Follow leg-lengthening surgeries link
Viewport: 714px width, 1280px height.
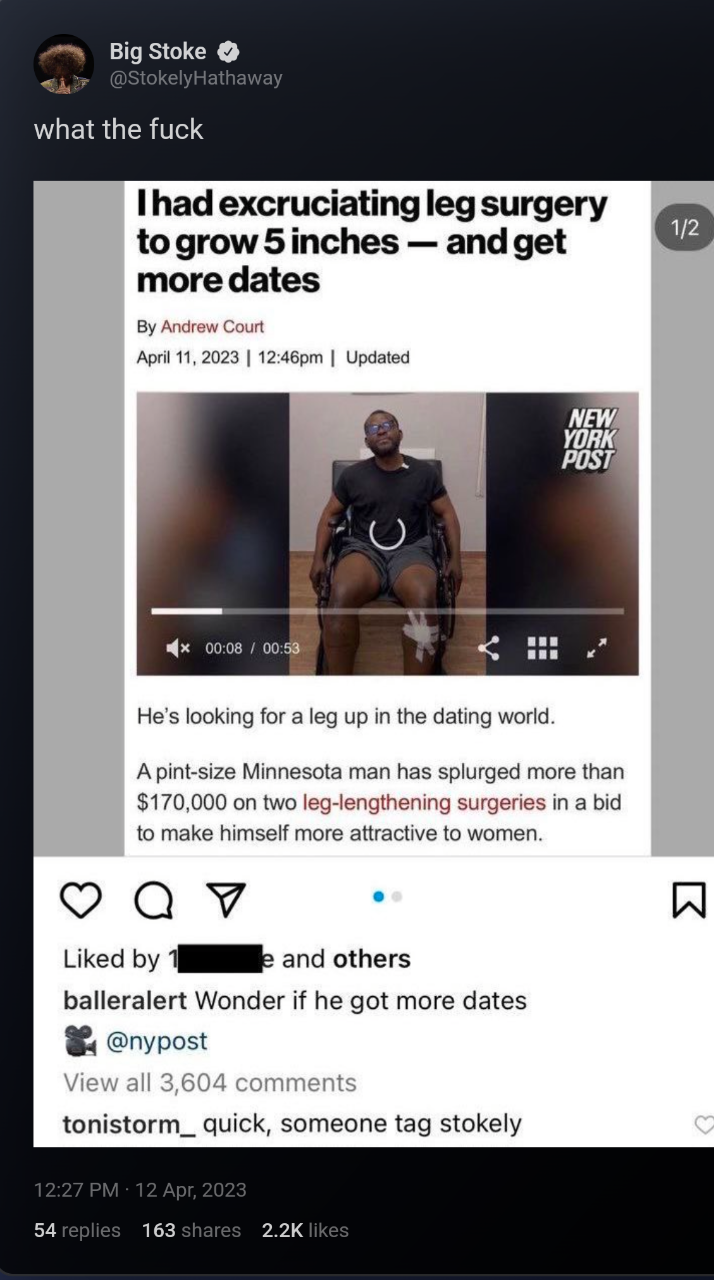click(x=424, y=802)
